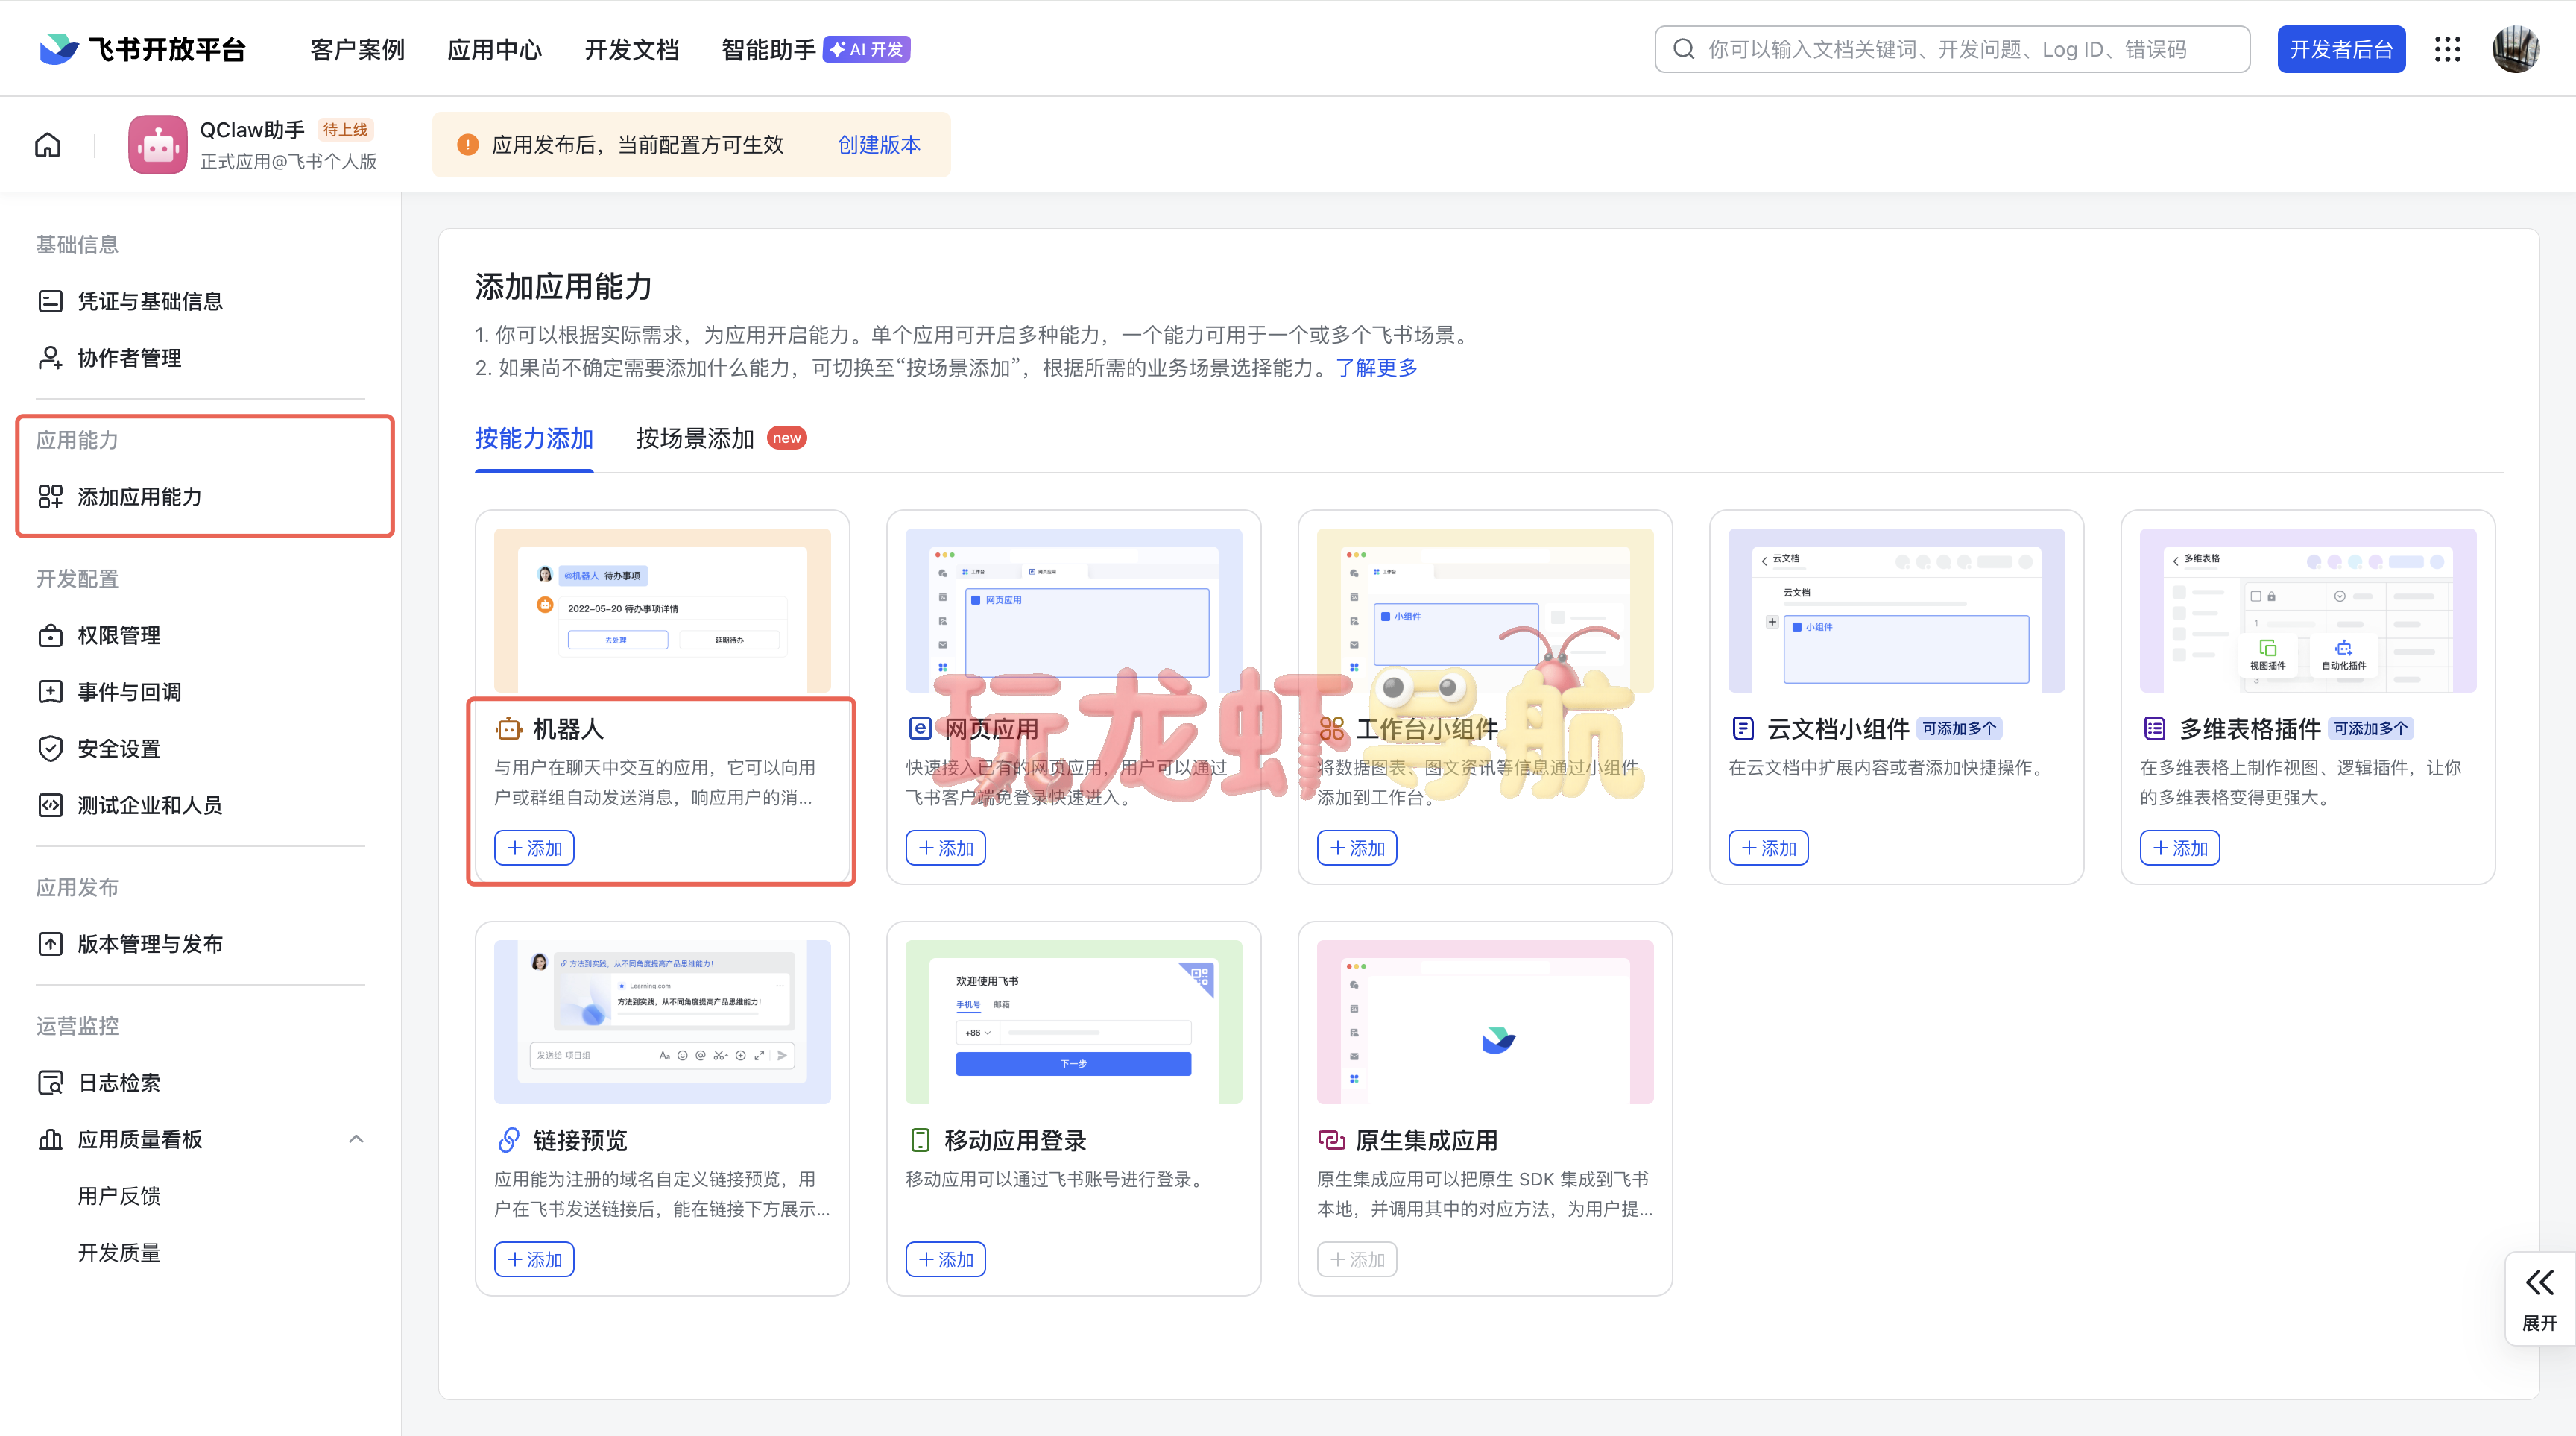Viewport: 2576px width, 1436px height.
Task: Click the 多维表格插件 preview thumbnail
Action: 2307,610
